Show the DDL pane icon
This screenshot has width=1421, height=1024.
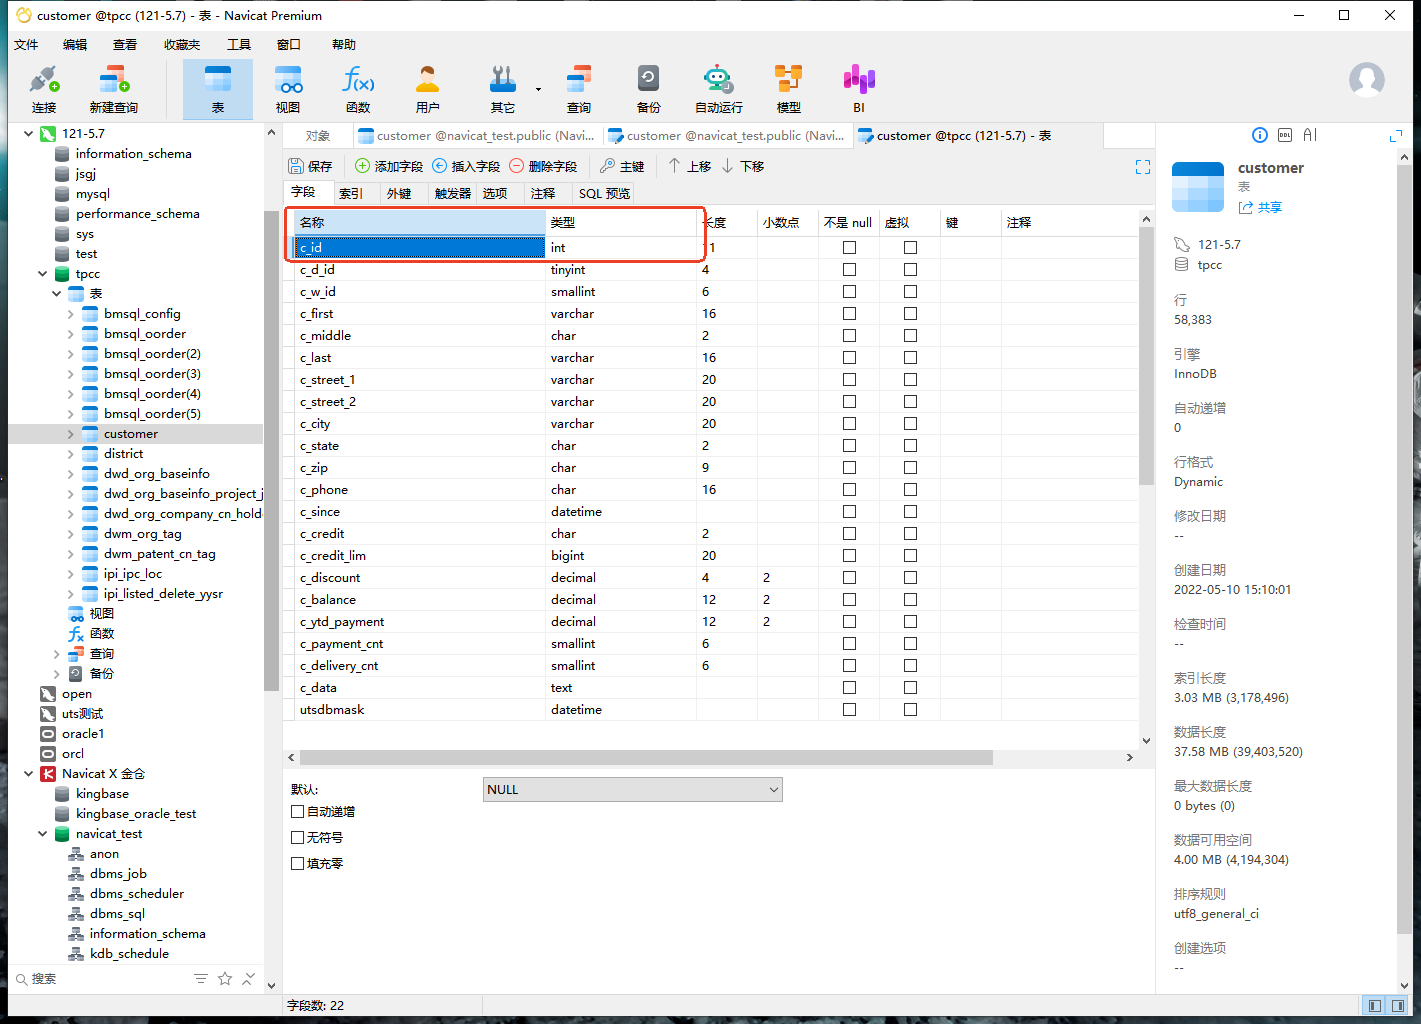(1285, 135)
